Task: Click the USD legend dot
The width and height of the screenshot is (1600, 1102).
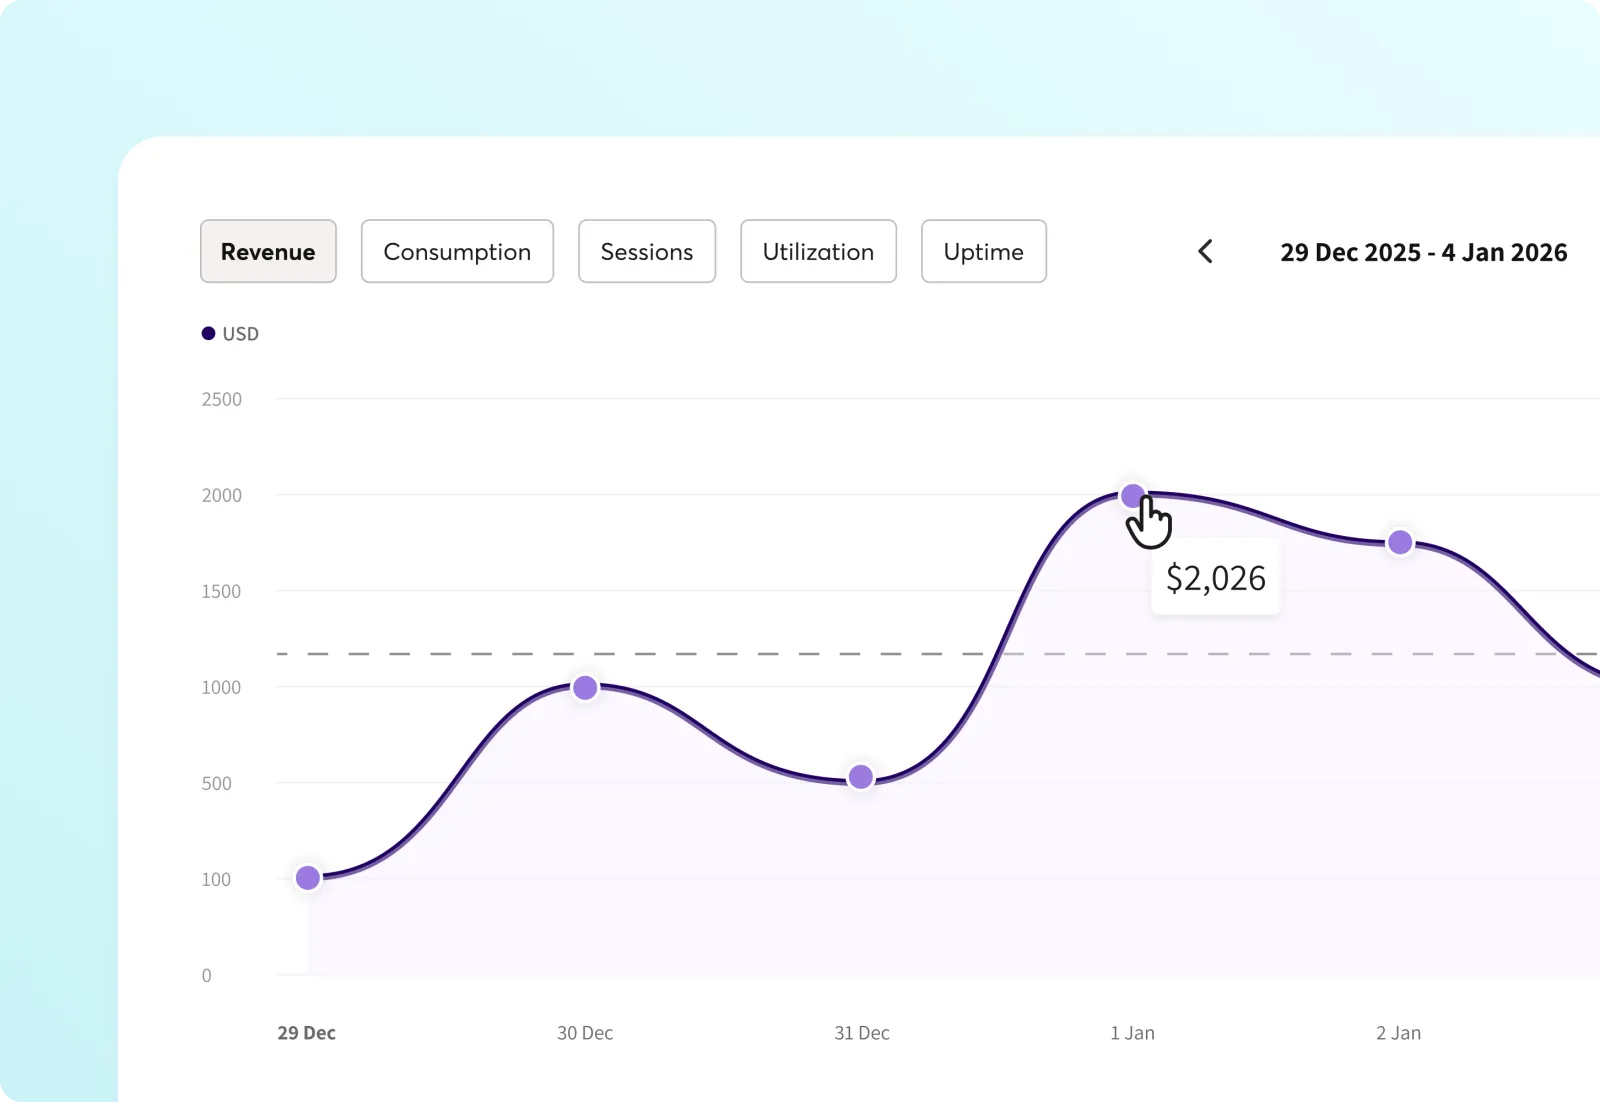Action: tap(208, 334)
